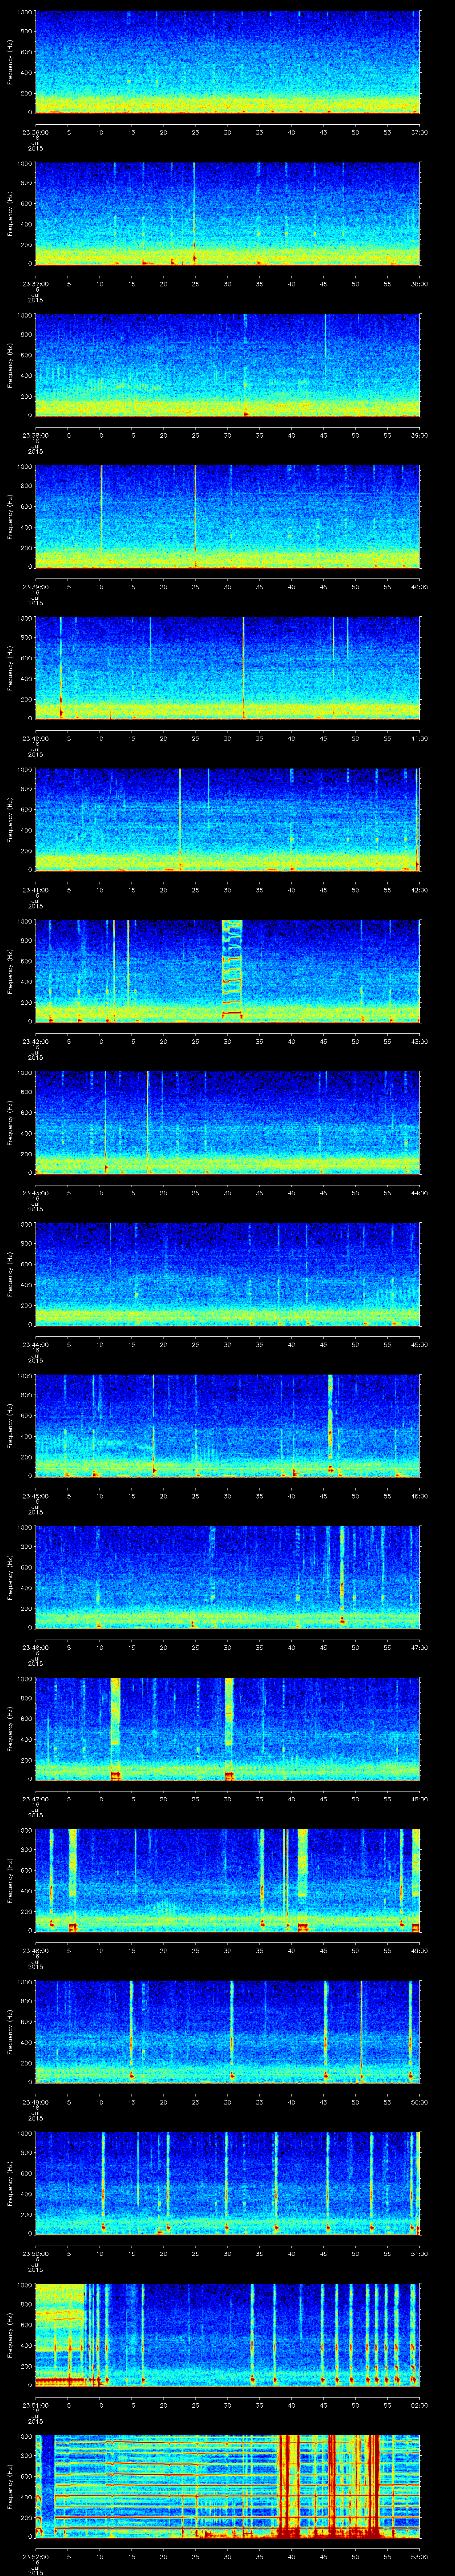This screenshot has width=455, height=2576.
Task: Open the spectrogram panel starting at 23:47:00
Action: [x=228, y=1729]
